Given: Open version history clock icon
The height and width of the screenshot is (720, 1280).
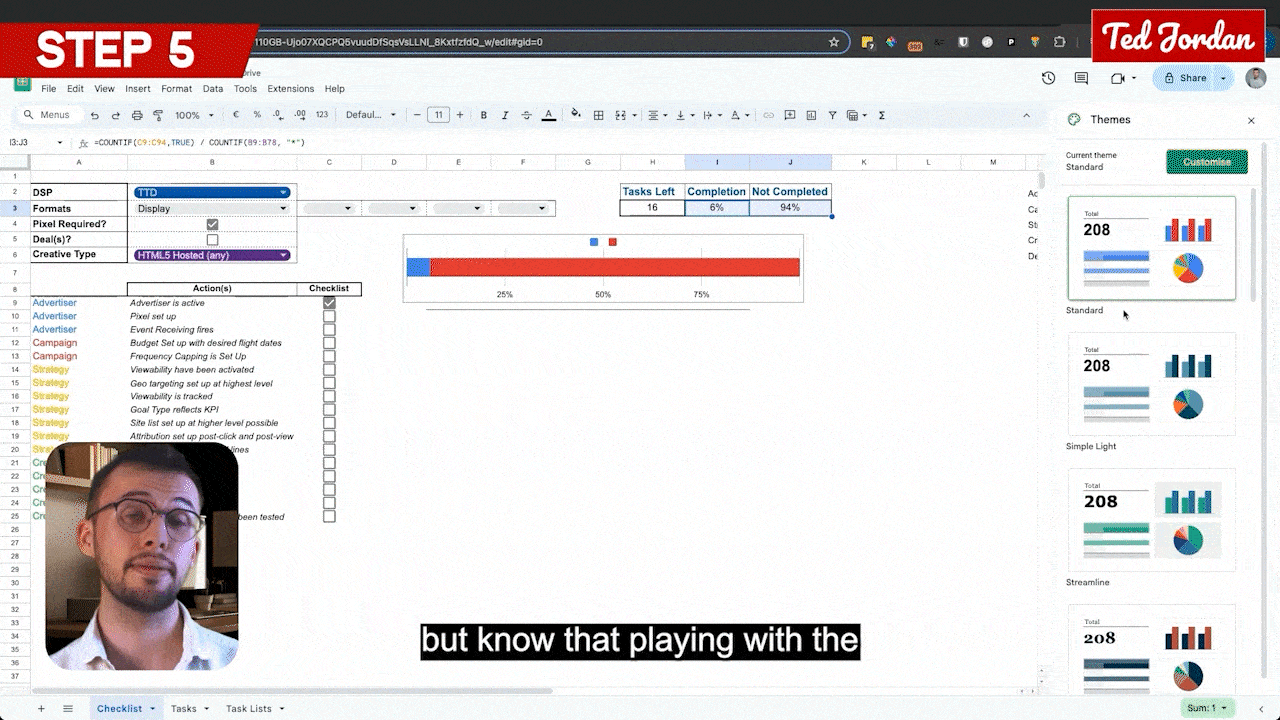Looking at the screenshot, I should (1048, 78).
